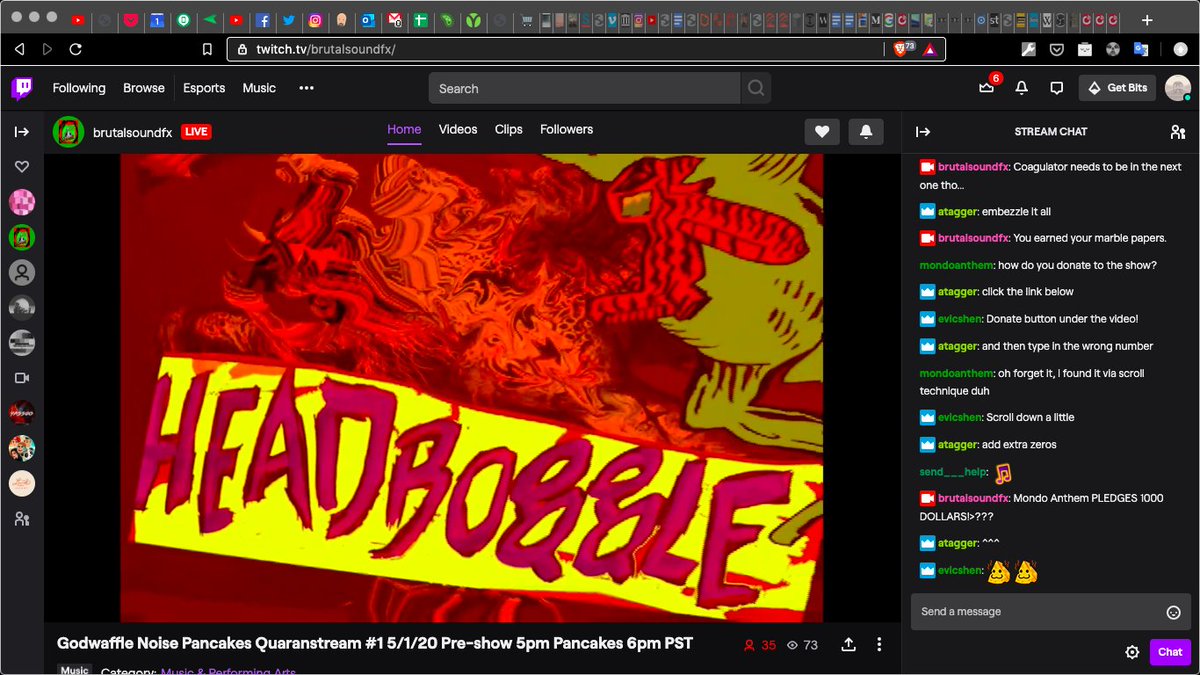Open chat settings gear icon
The image size is (1200, 675).
pyautogui.click(x=1132, y=652)
